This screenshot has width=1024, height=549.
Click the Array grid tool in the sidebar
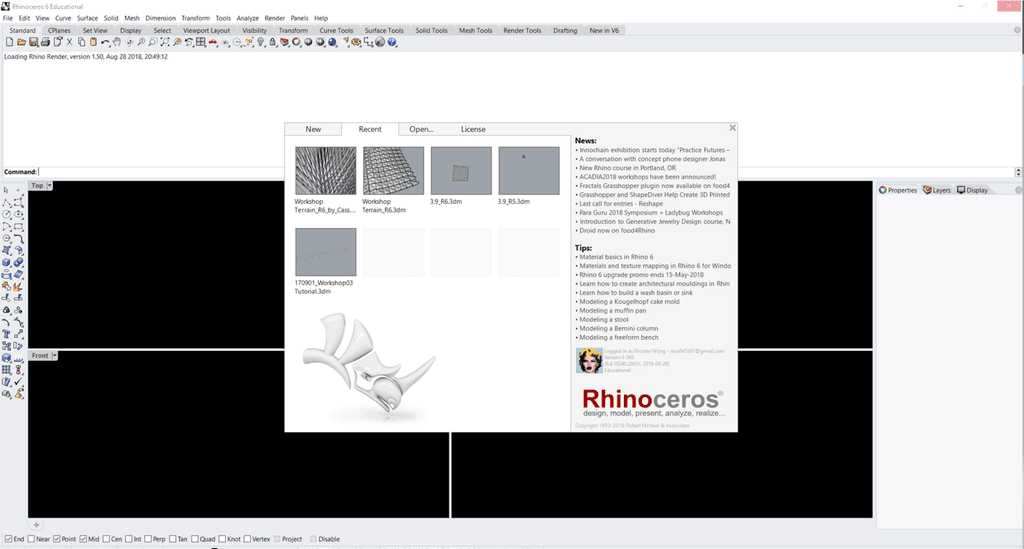point(7,369)
